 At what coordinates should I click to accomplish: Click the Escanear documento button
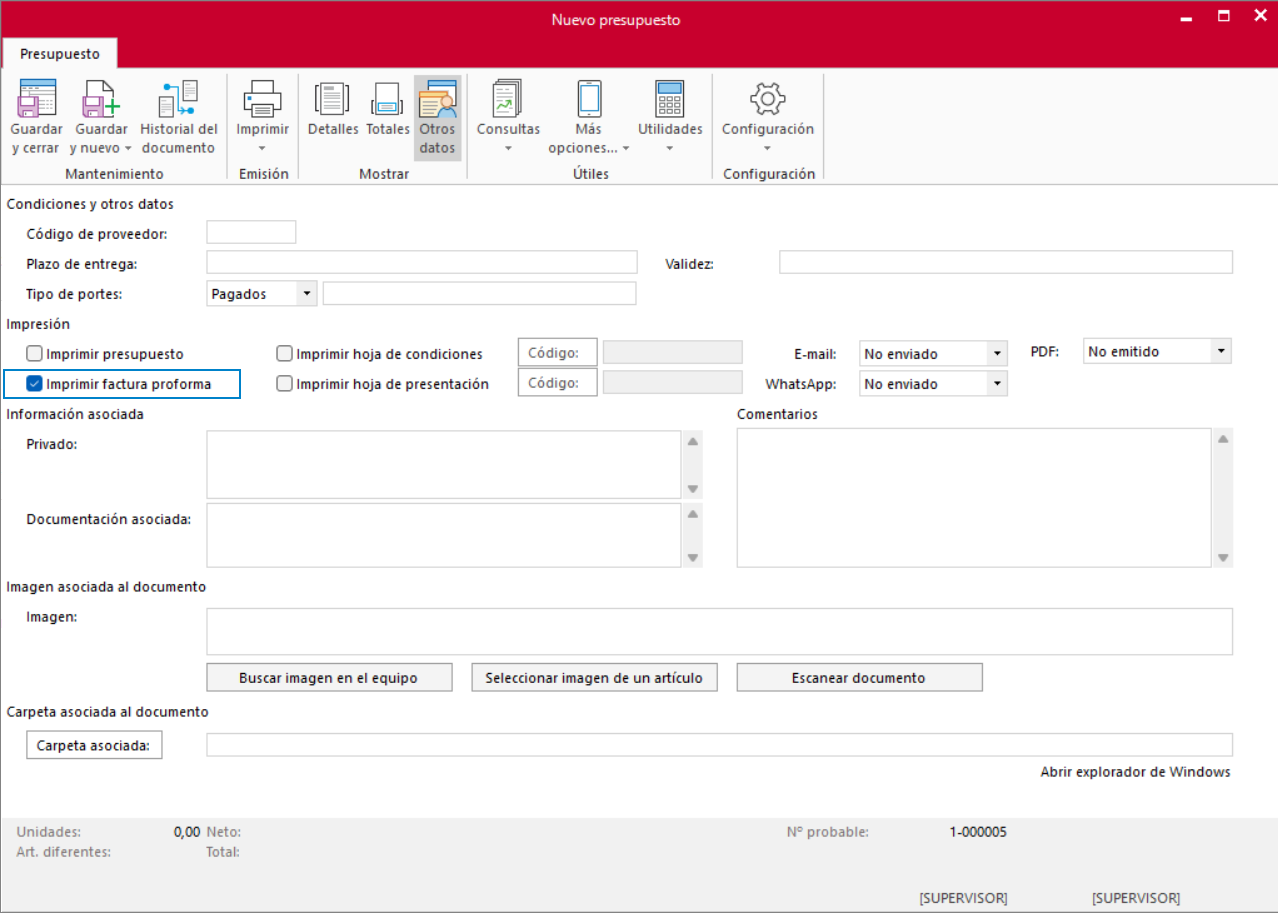tap(859, 677)
